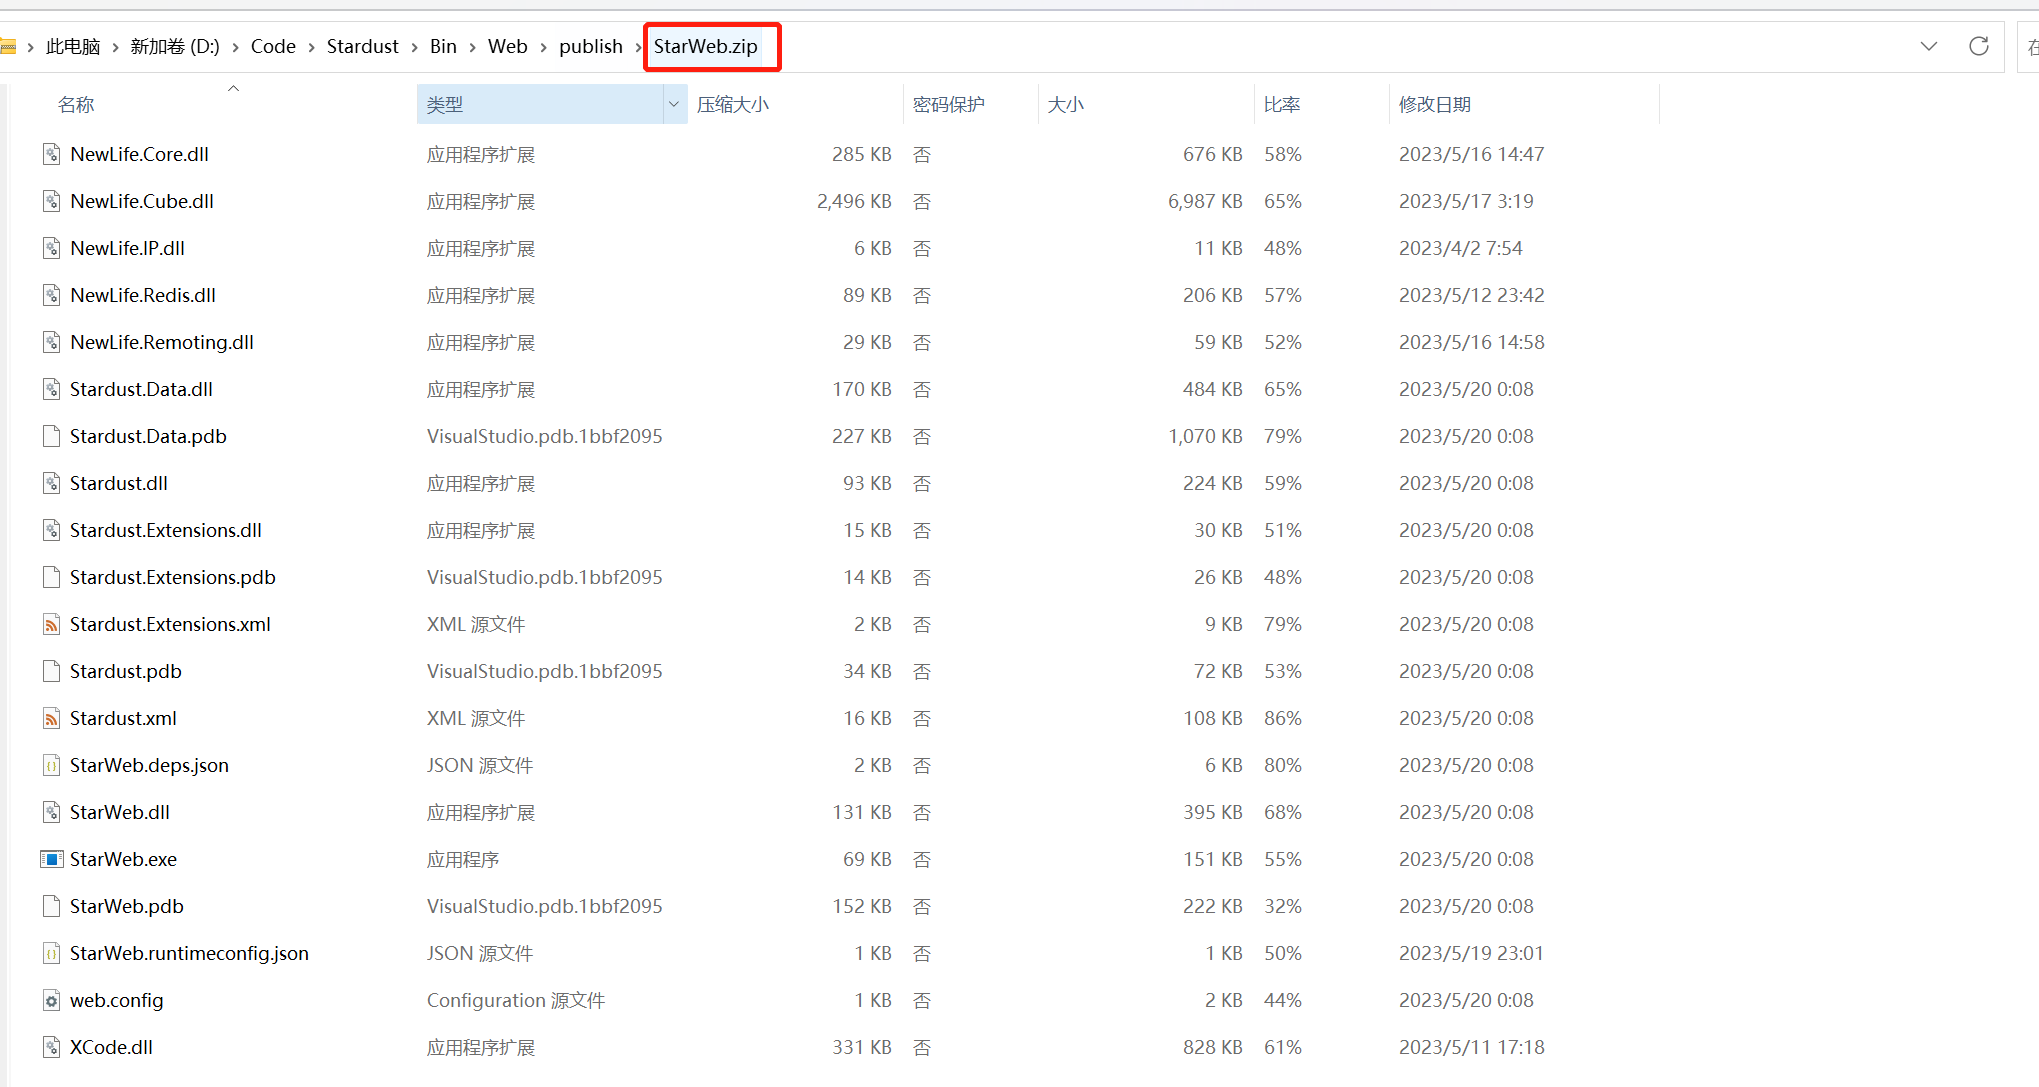The width and height of the screenshot is (2039, 1087).
Task: Click the PDB icon of Stardust.pdb
Action: click(x=51, y=671)
